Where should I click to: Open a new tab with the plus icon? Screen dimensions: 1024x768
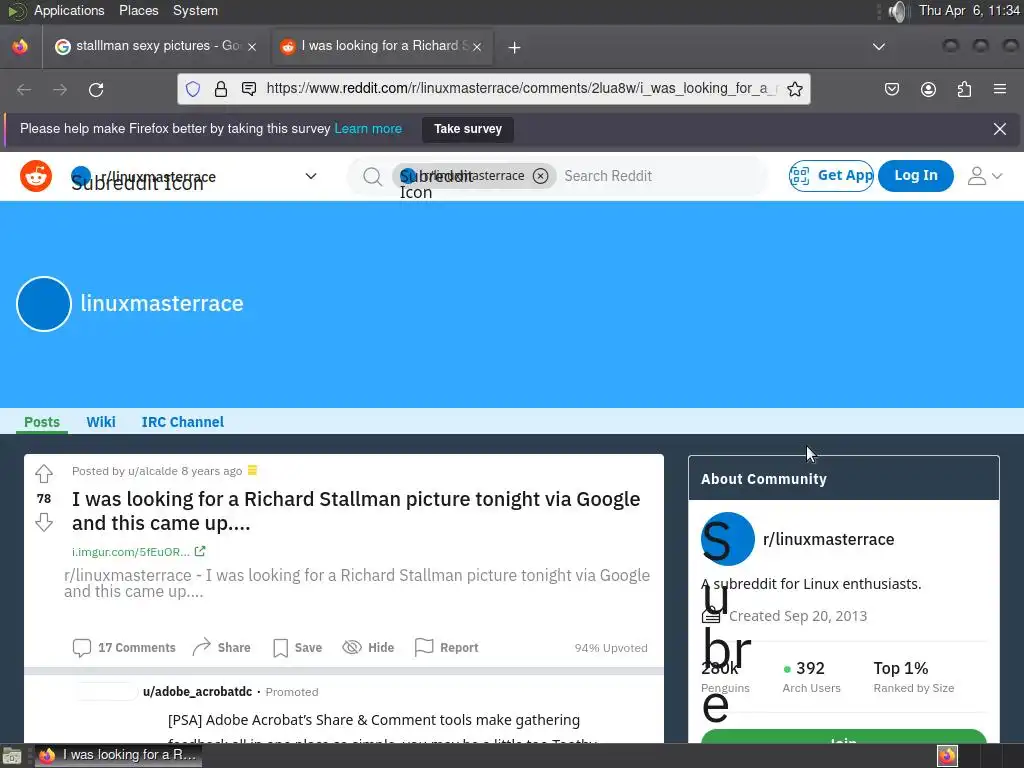point(515,47)
